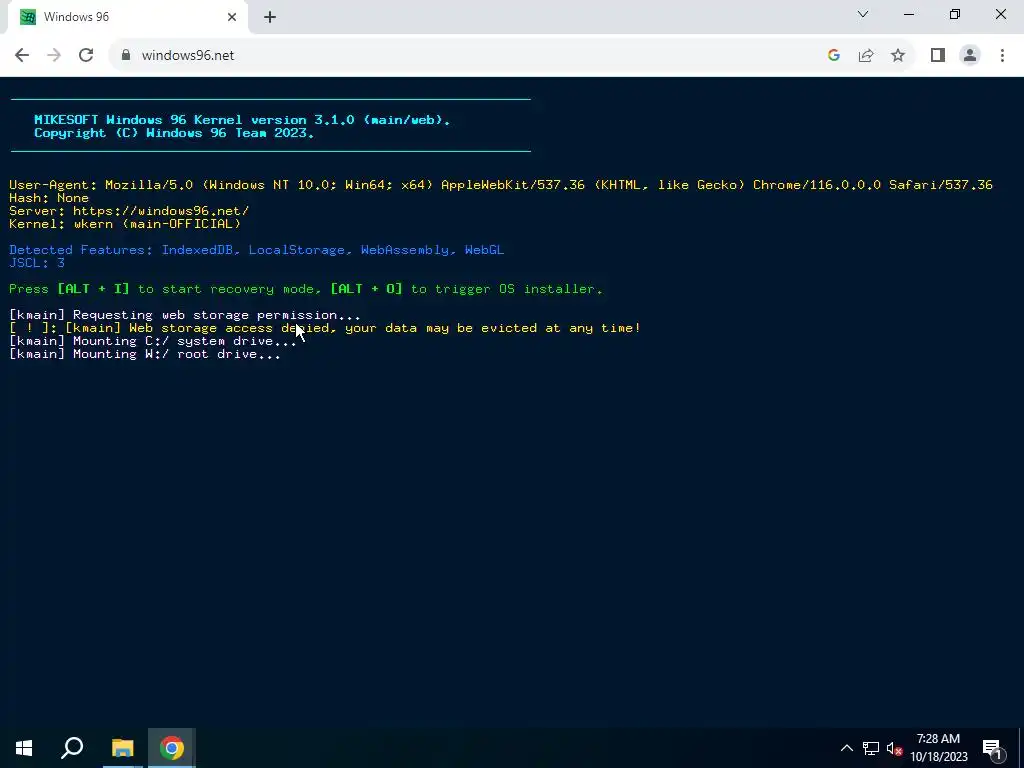Image resolution: width=1024 pixels, height=768 pixels.
Task: Open Chrome's three-dot menu
Action: tap(1002, 56)
